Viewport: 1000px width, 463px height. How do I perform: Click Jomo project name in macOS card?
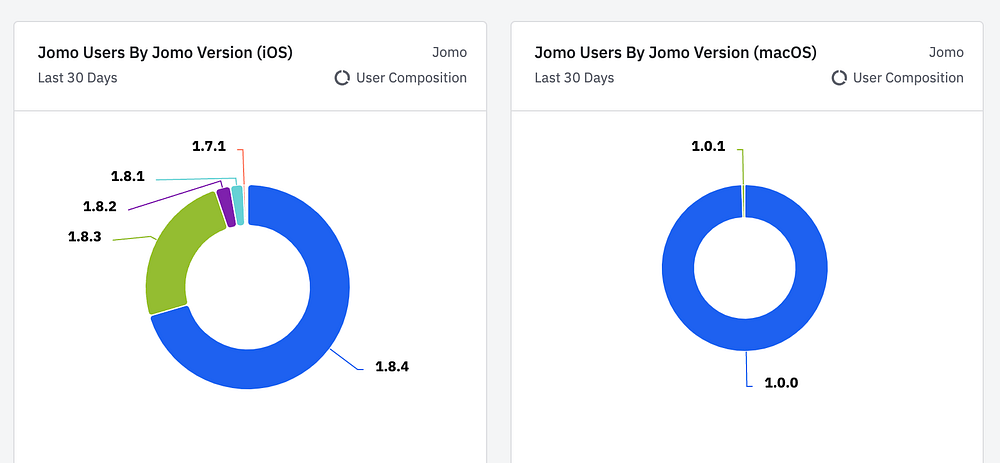pyautogui.click(x=946, y=52)
